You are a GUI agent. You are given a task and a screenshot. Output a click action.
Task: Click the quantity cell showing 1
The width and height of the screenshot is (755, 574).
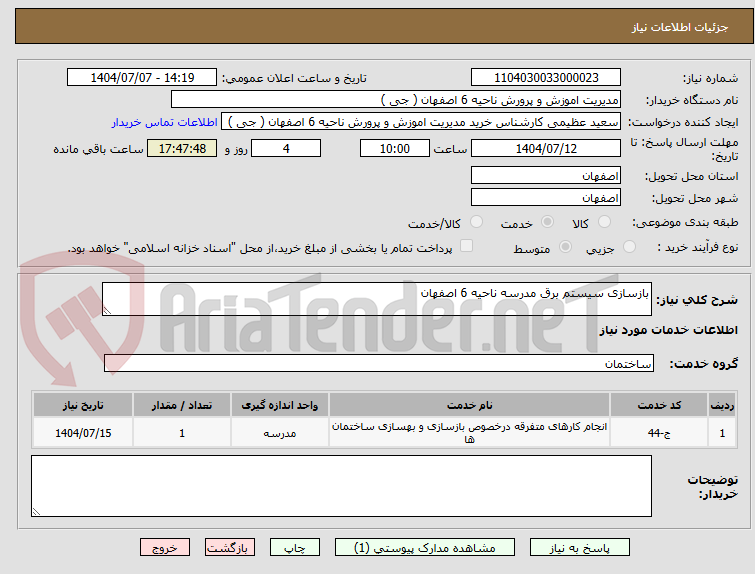182,433
